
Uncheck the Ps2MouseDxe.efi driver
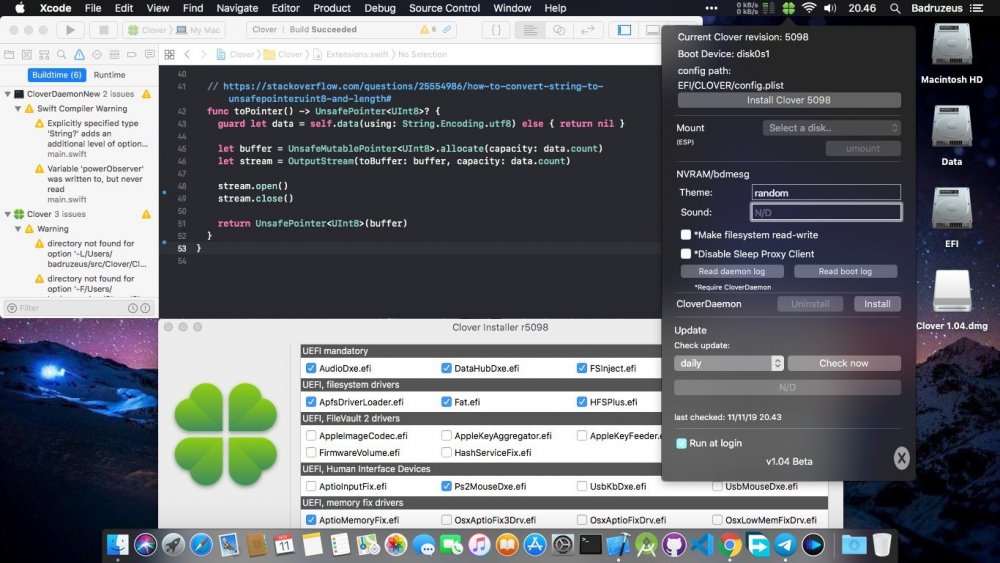coord(446,486)
